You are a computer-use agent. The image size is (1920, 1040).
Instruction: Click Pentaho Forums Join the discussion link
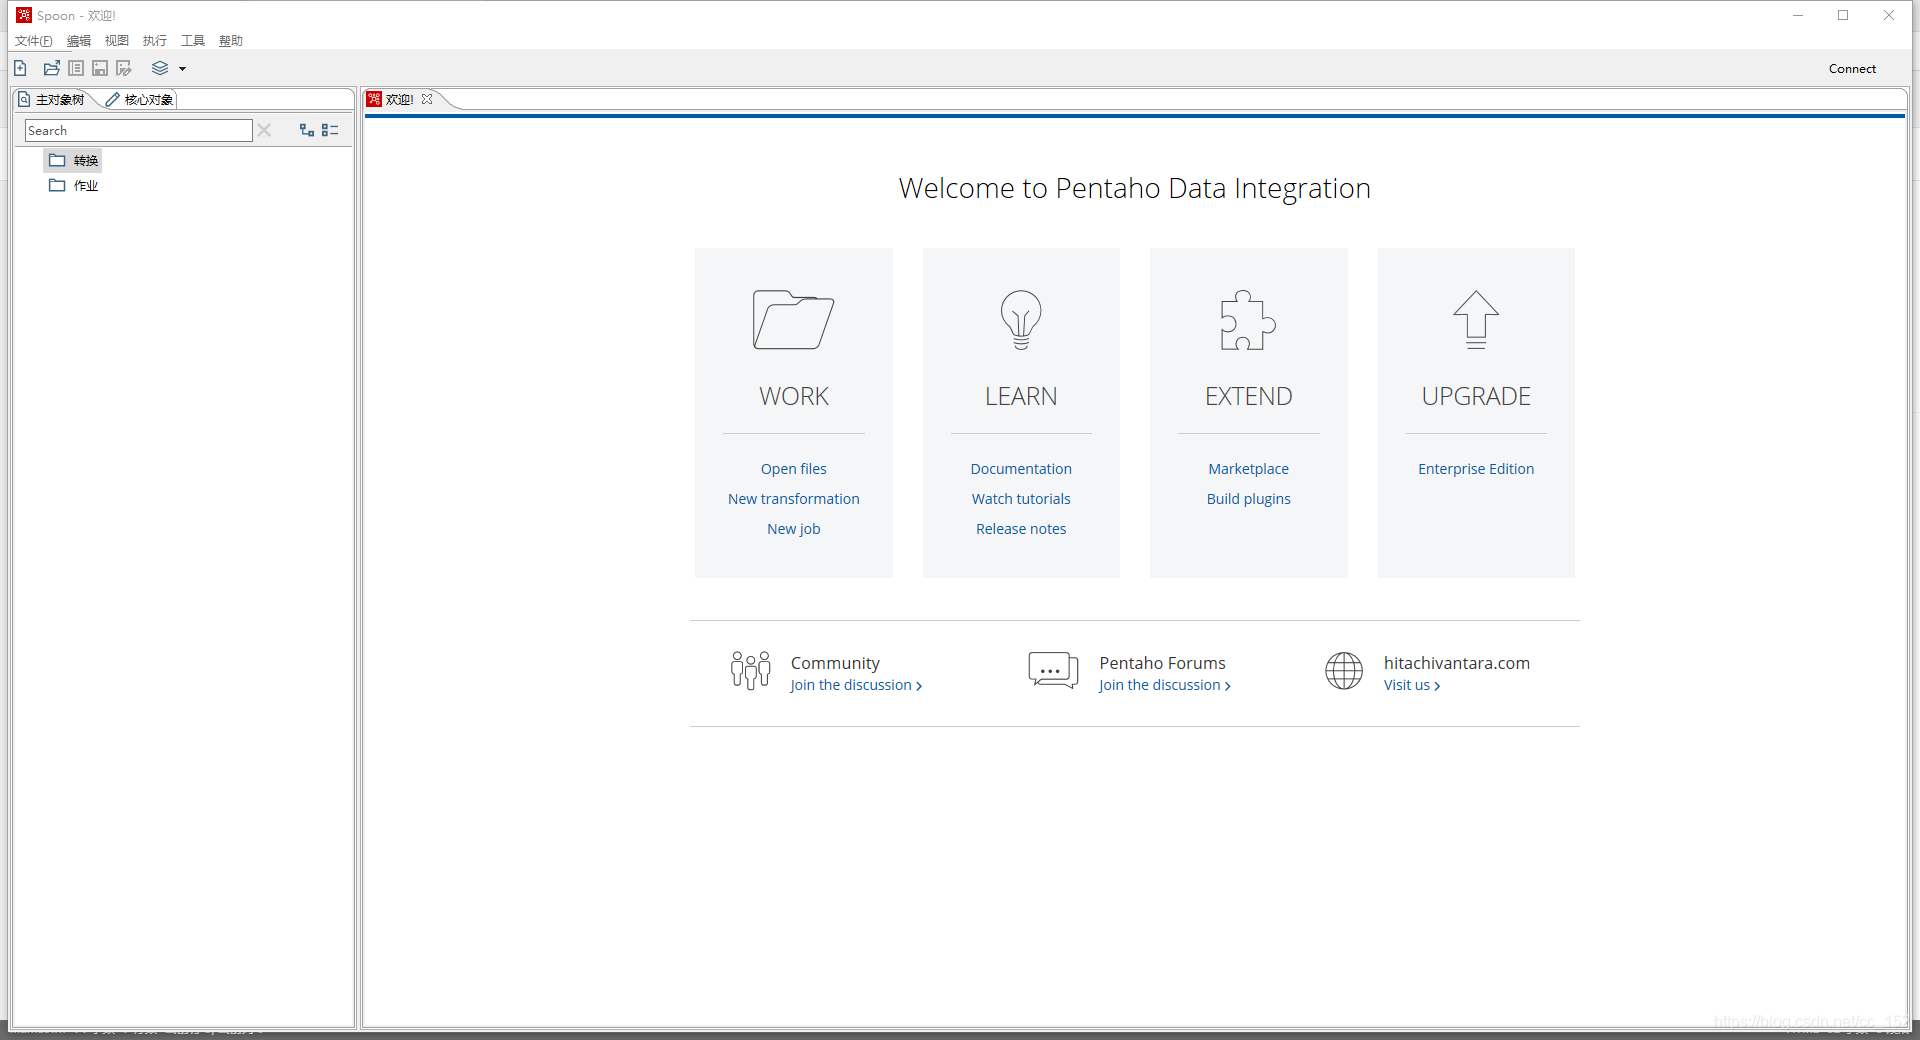[x=1164, y=685]
